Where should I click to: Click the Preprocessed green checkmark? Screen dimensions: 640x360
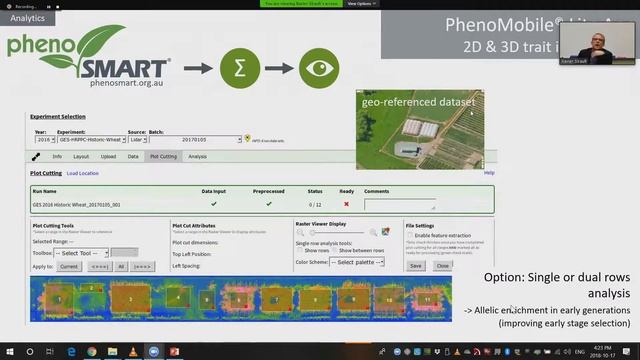pos(269,204)
